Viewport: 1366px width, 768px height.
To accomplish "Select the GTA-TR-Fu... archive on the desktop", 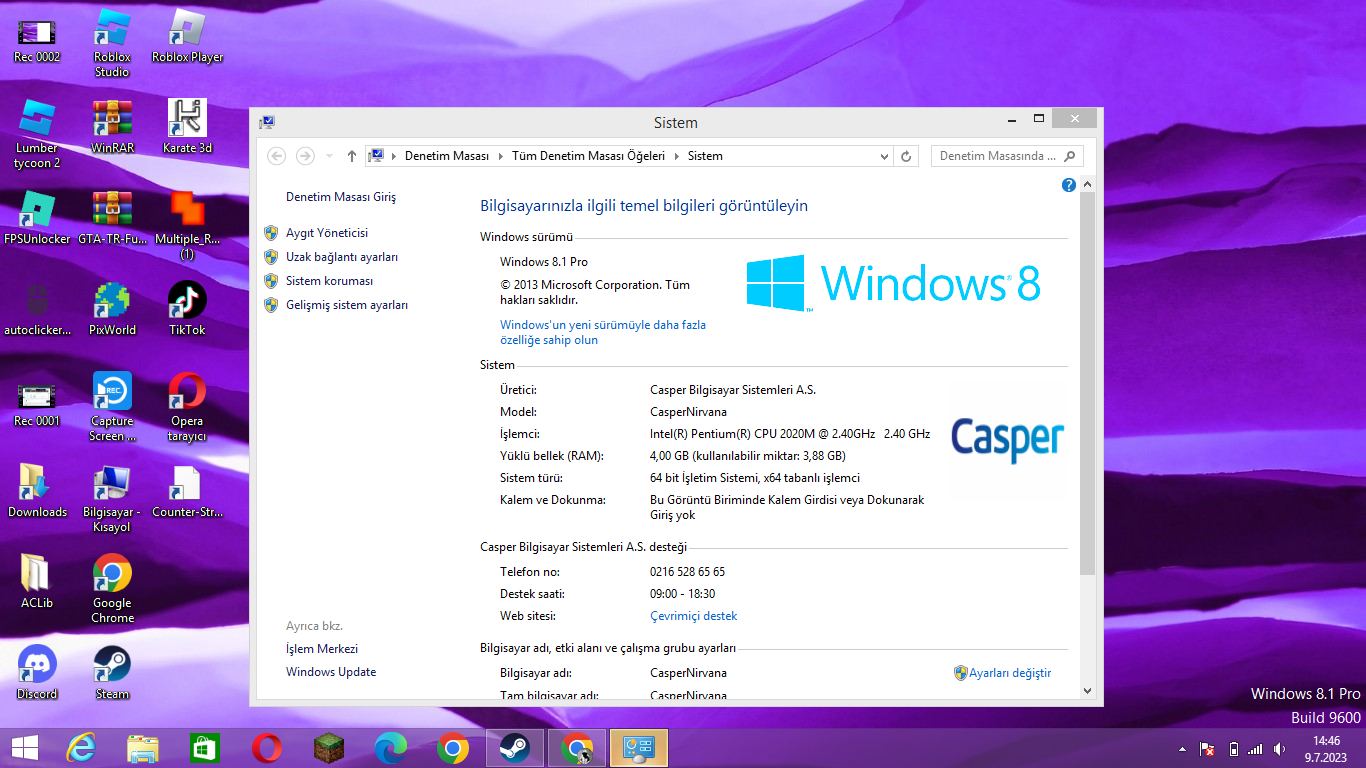I will (112, 218).
